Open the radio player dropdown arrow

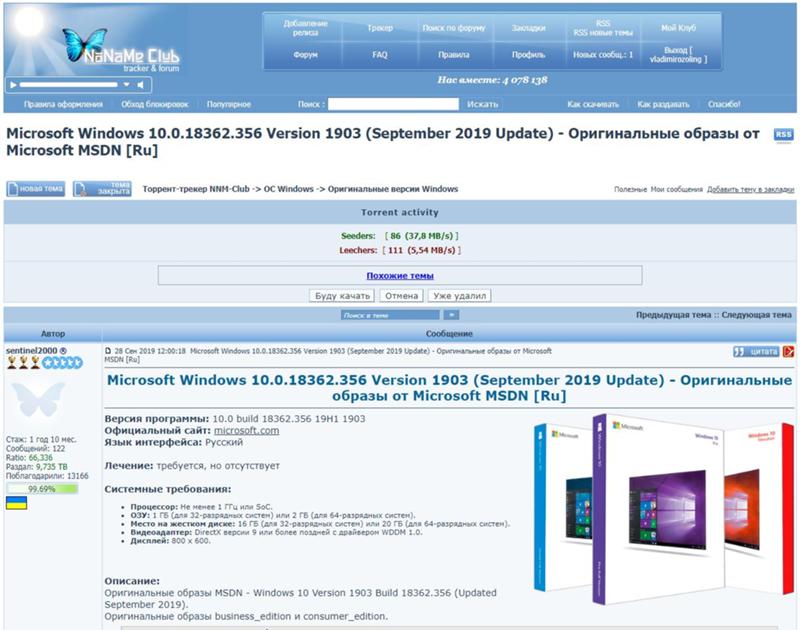point(127,85)
